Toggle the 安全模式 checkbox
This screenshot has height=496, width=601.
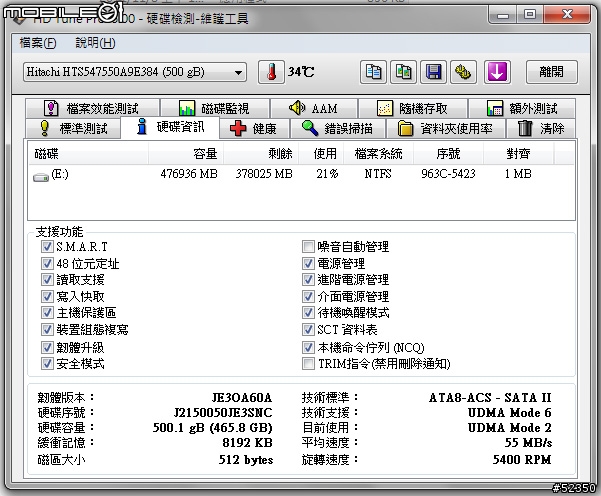47,363
